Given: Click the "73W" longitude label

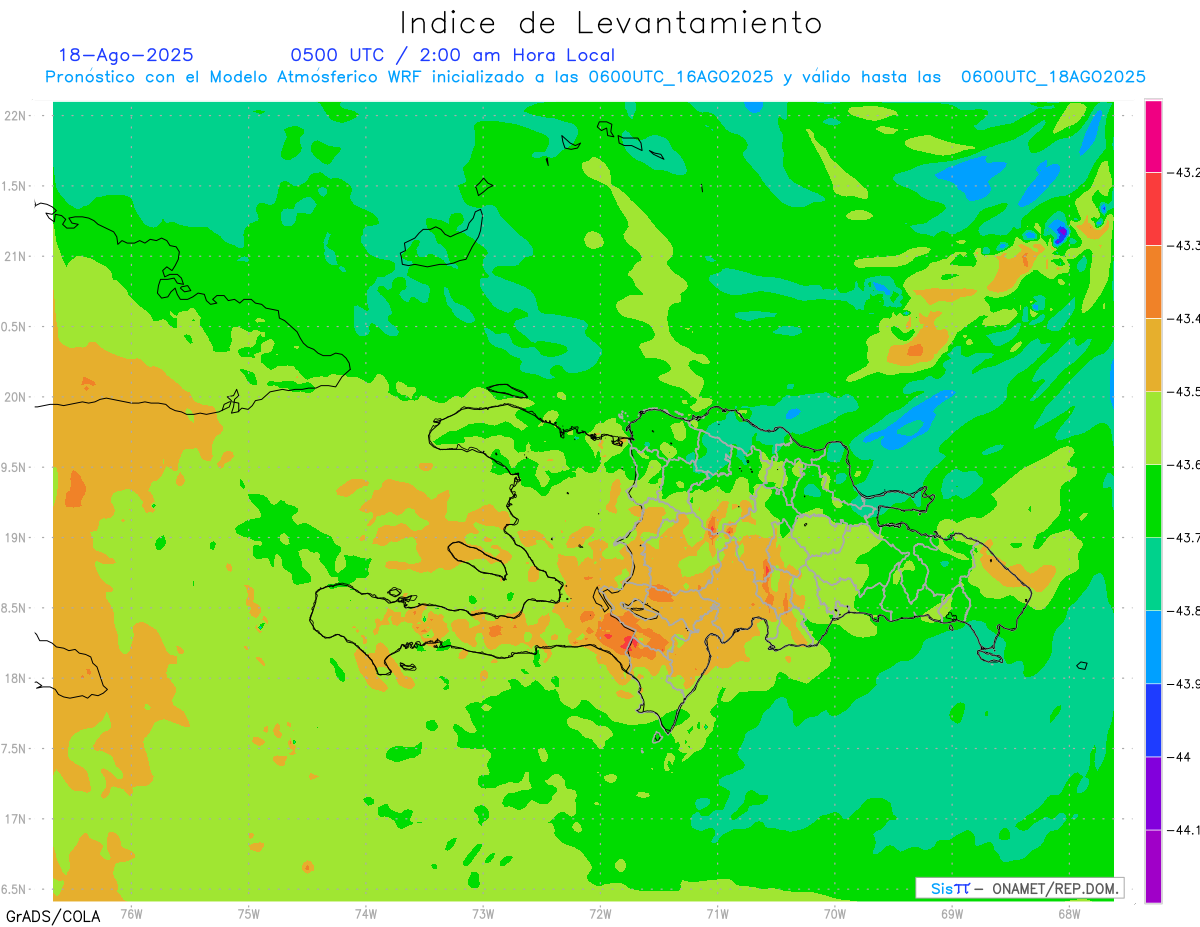Looking at the screenshot, I should [x=483, y=913].
